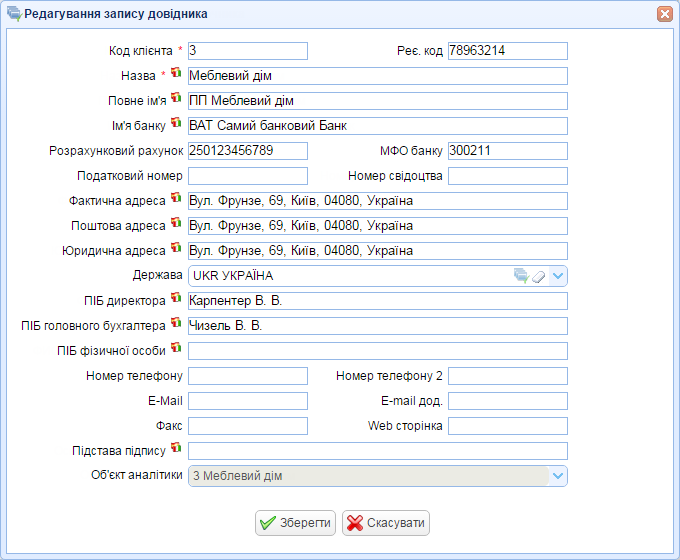Screen dimensions: 680x560
Task: Open translation icon beside ПІБ головного бухгалтера
Action: [176, 323]
